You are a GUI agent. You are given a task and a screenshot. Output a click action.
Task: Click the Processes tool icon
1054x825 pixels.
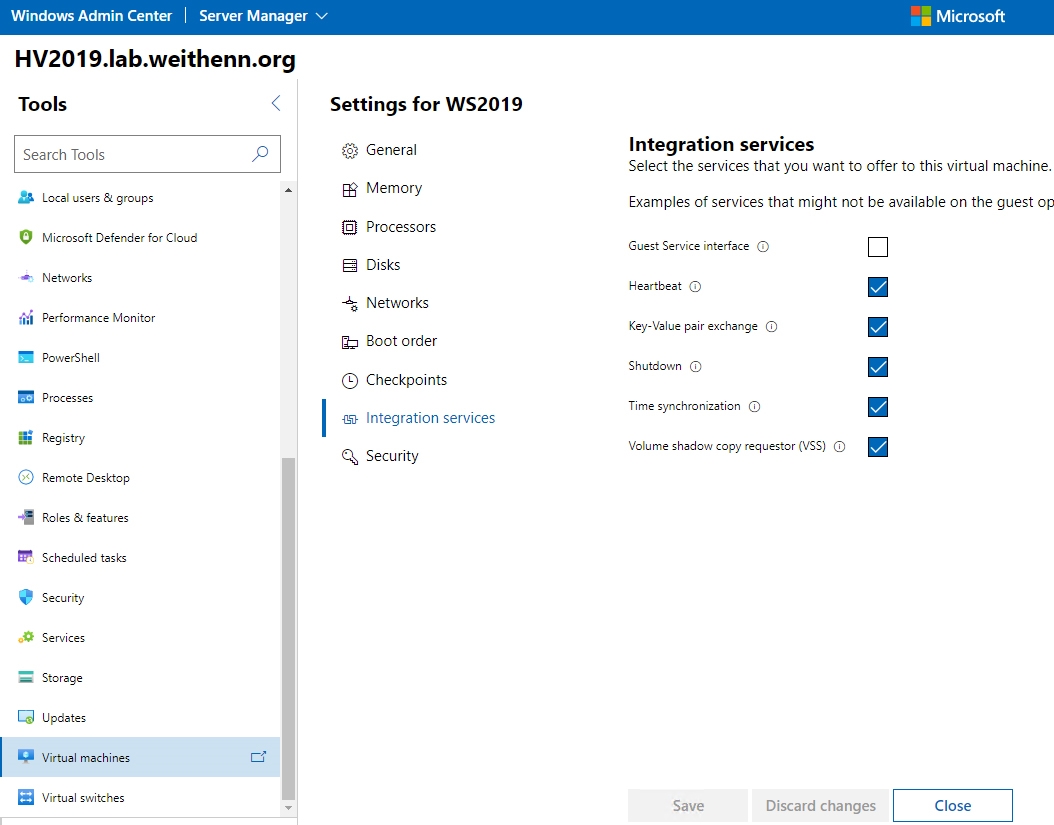26,397
